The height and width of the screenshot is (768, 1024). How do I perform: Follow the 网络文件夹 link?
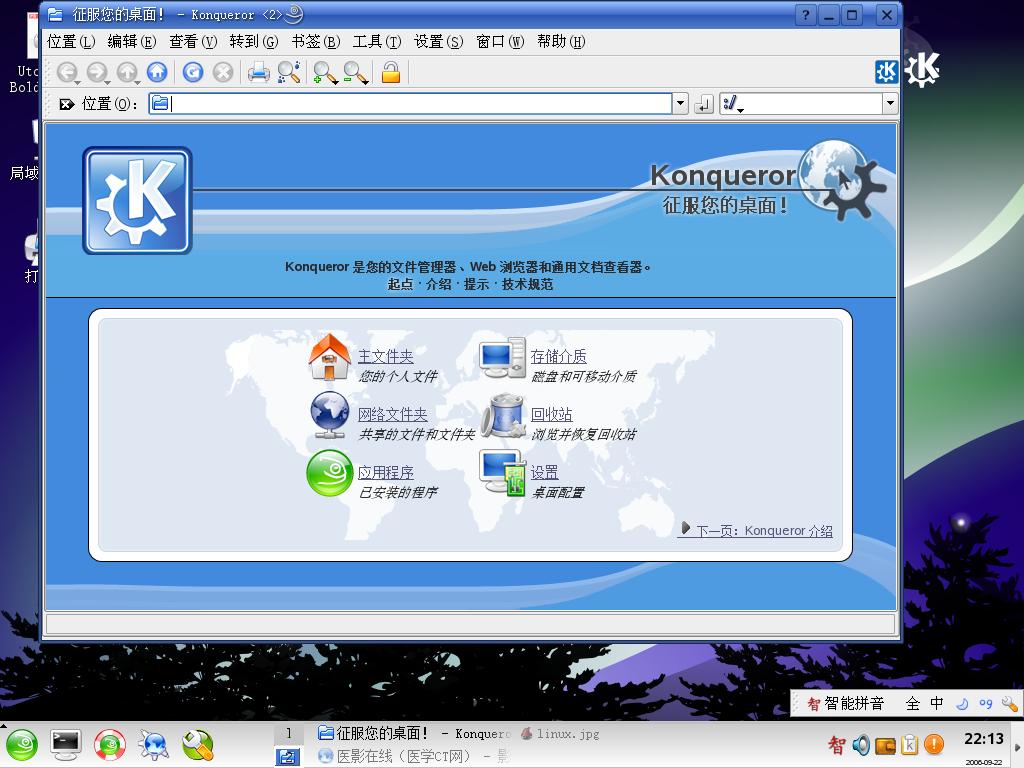tap(392, 415)
